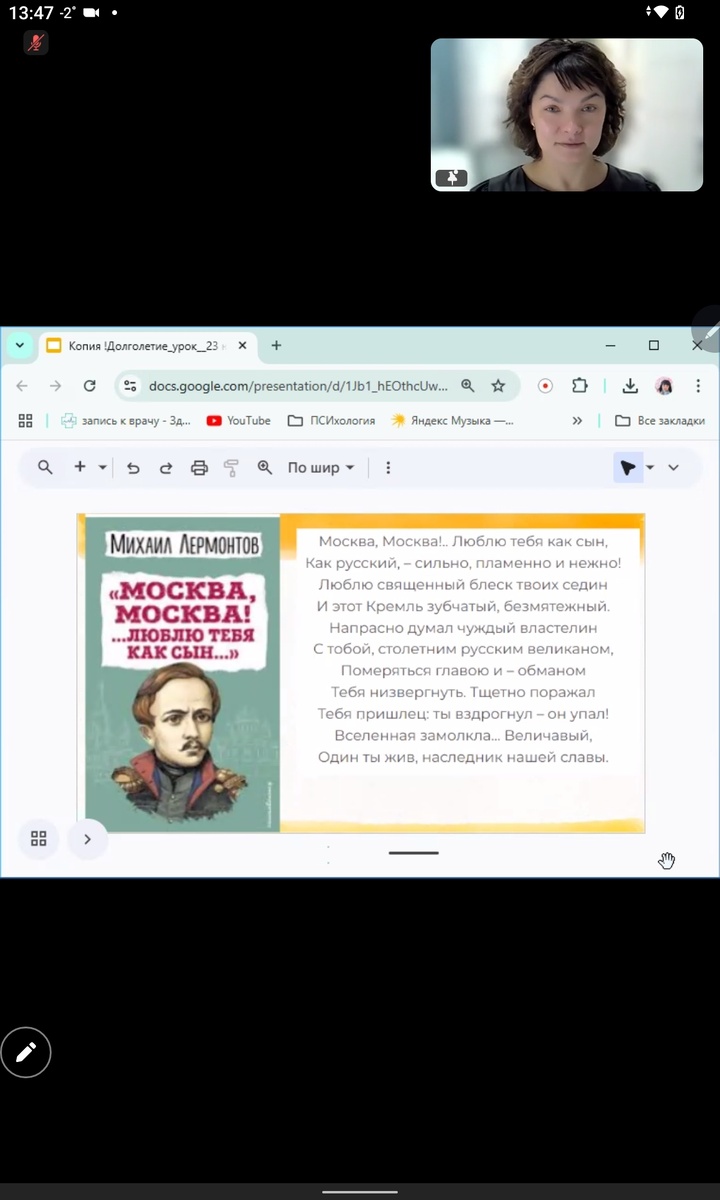Viewport: 720px width, 1200px height.
Task: Open grid view of slides
Action: coord(39,839)
